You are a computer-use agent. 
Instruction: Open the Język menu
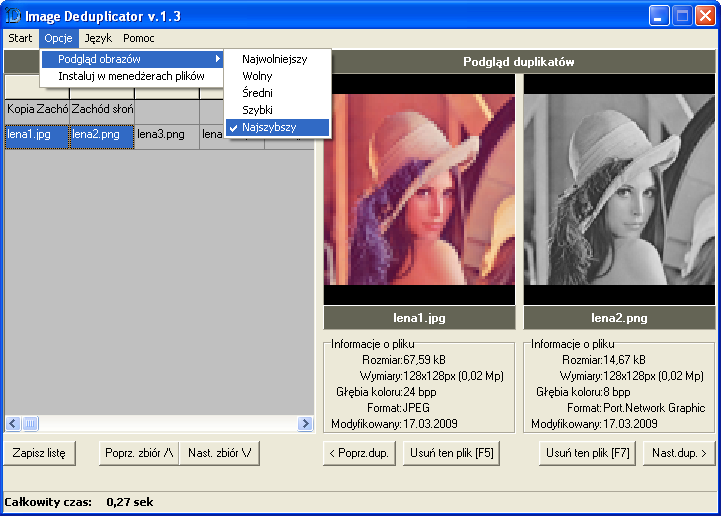click(98, 38)
